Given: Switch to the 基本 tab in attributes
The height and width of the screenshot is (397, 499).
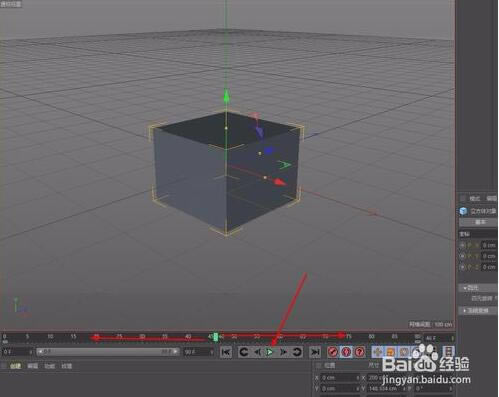Looking at the screenshot, I should (479, 222).
